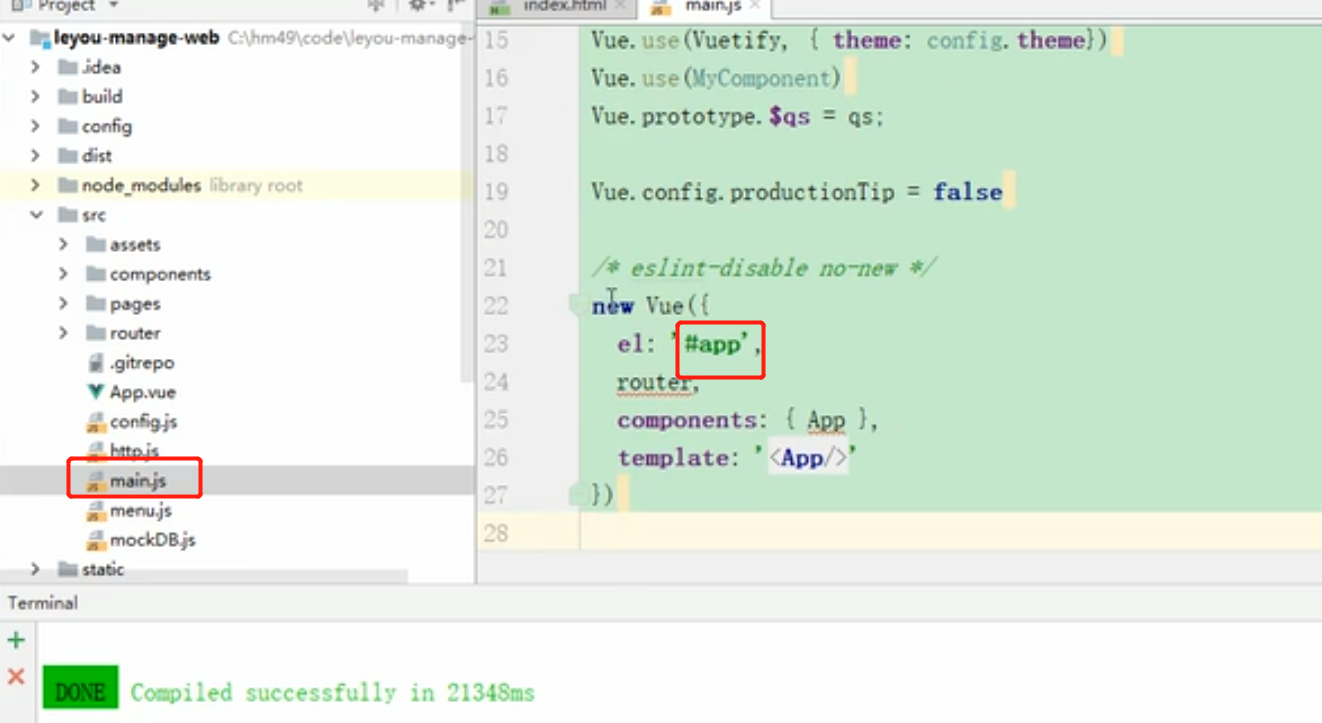Click 'Compiled successfully in 21348ms' terminal message
The image size is (1322, 723).
click(x=332, y=692)
